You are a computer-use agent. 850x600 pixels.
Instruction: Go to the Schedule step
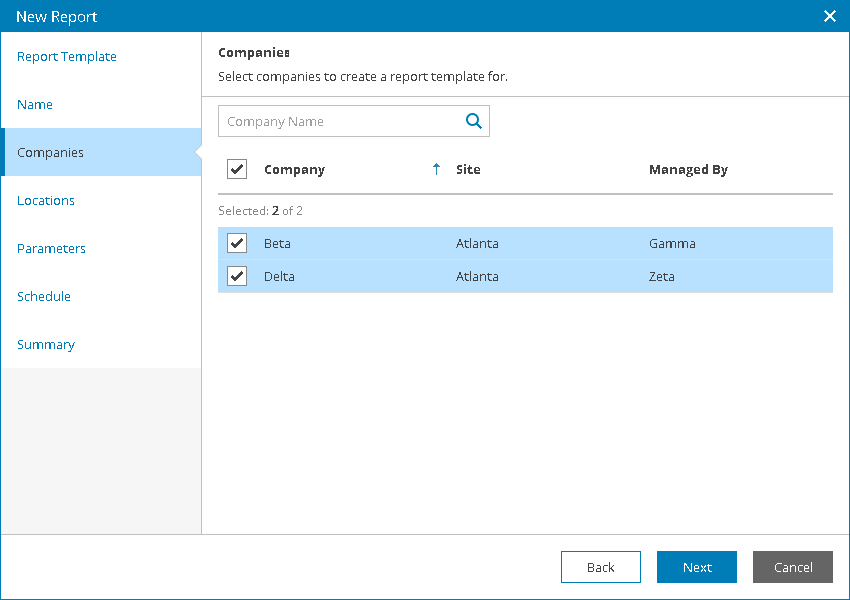click(44, 297)
